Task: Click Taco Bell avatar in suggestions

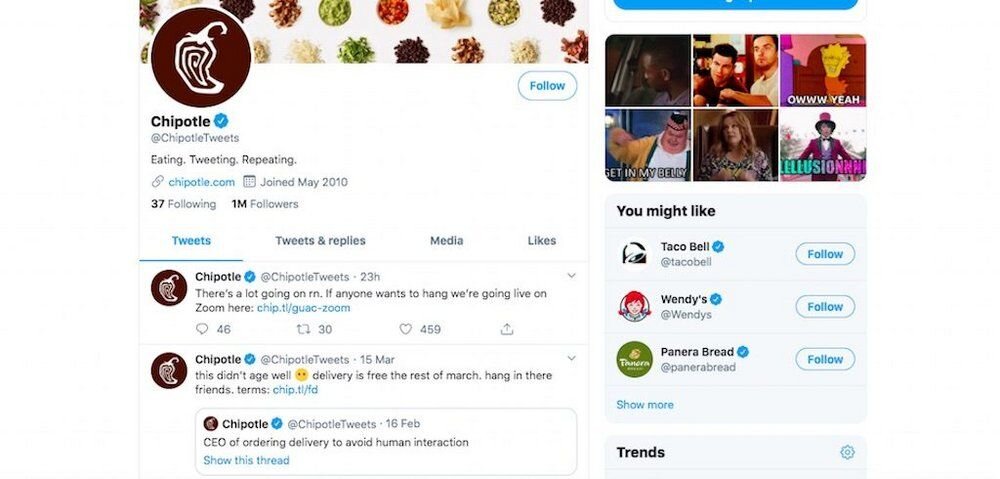Action: [x=634, y=254]
